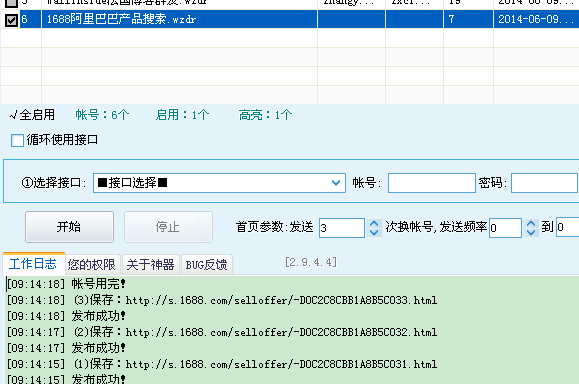The image size is (579, 384).
Task: Click the log URL ending B5C031.html
Action: tap(281, 364)
